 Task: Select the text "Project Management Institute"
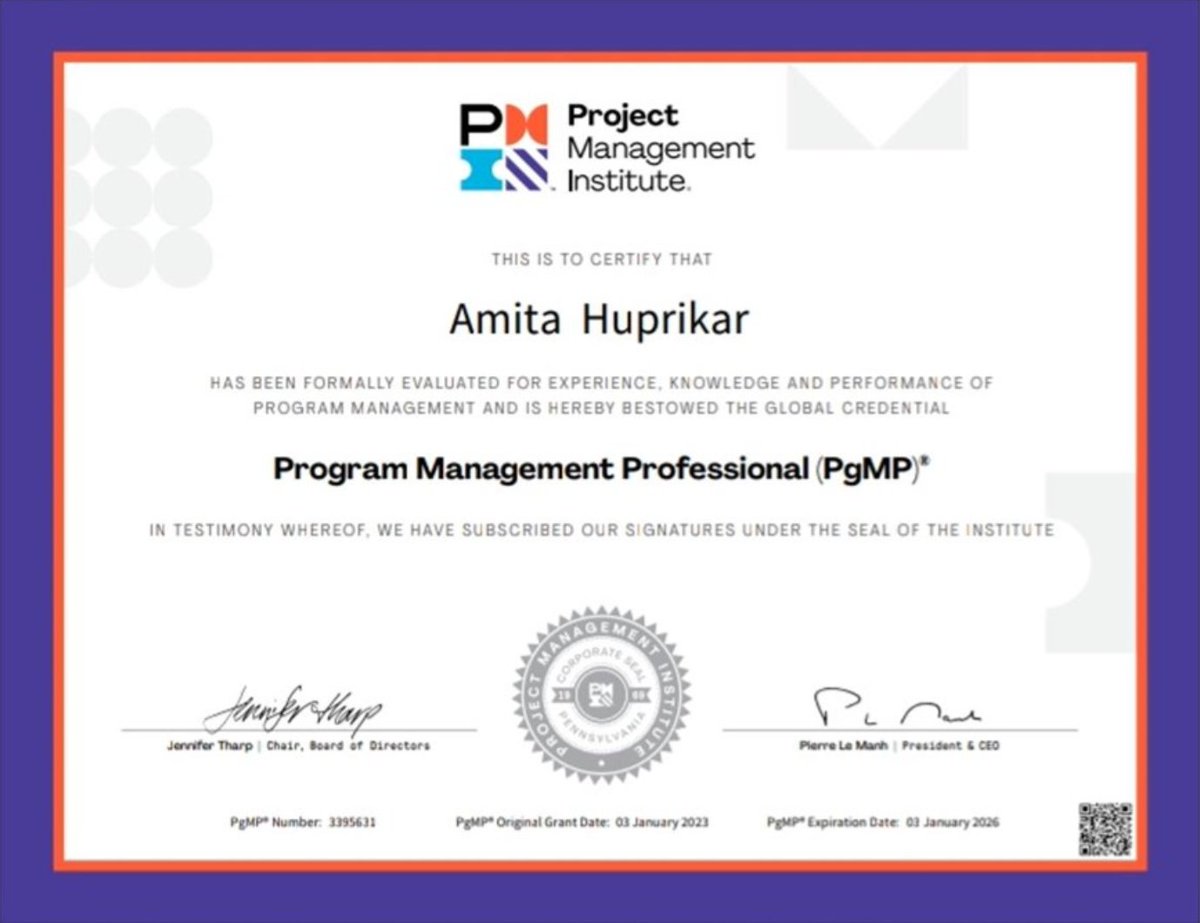coord(661,148)
